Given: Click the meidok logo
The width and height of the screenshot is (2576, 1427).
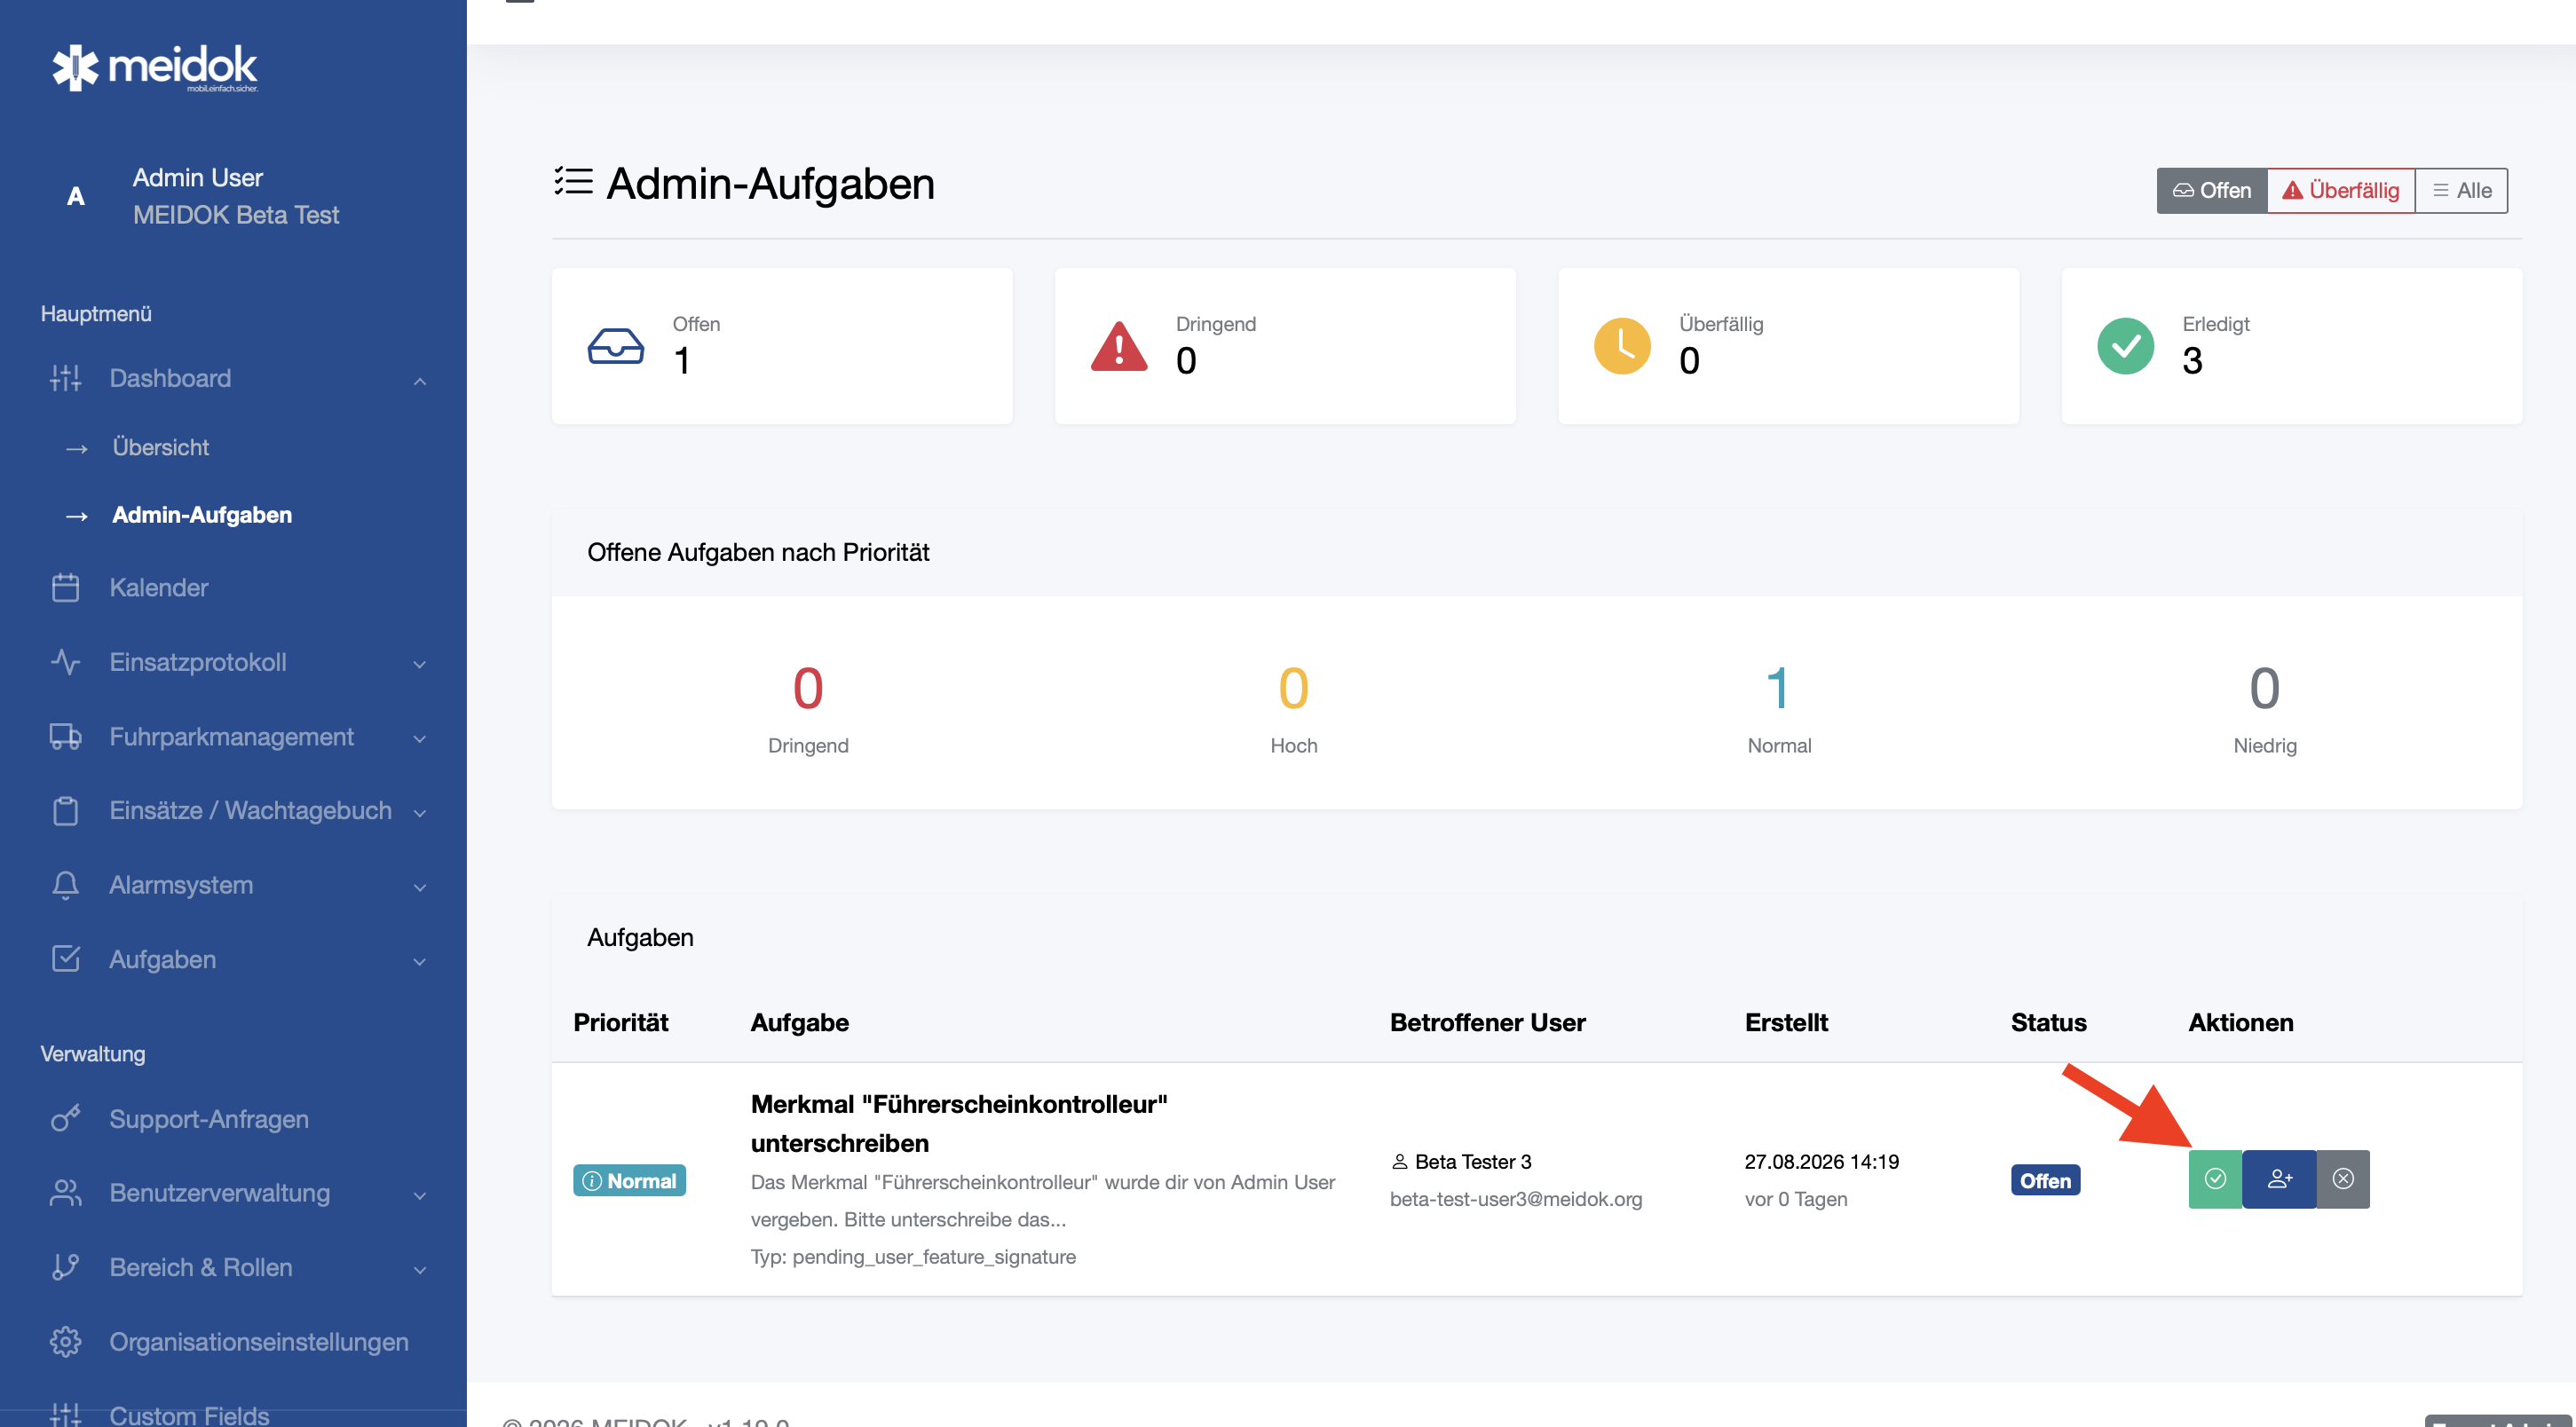Looking at the screenshot, I should [155, 68].
